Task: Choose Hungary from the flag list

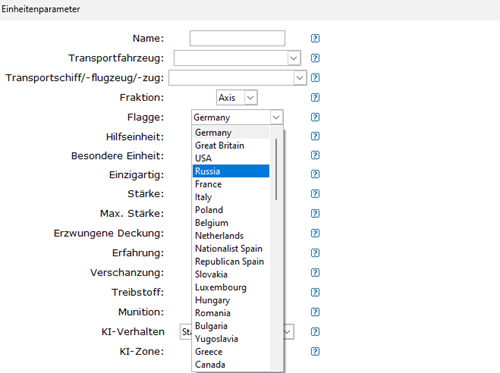Action: (x=231, y=300)
